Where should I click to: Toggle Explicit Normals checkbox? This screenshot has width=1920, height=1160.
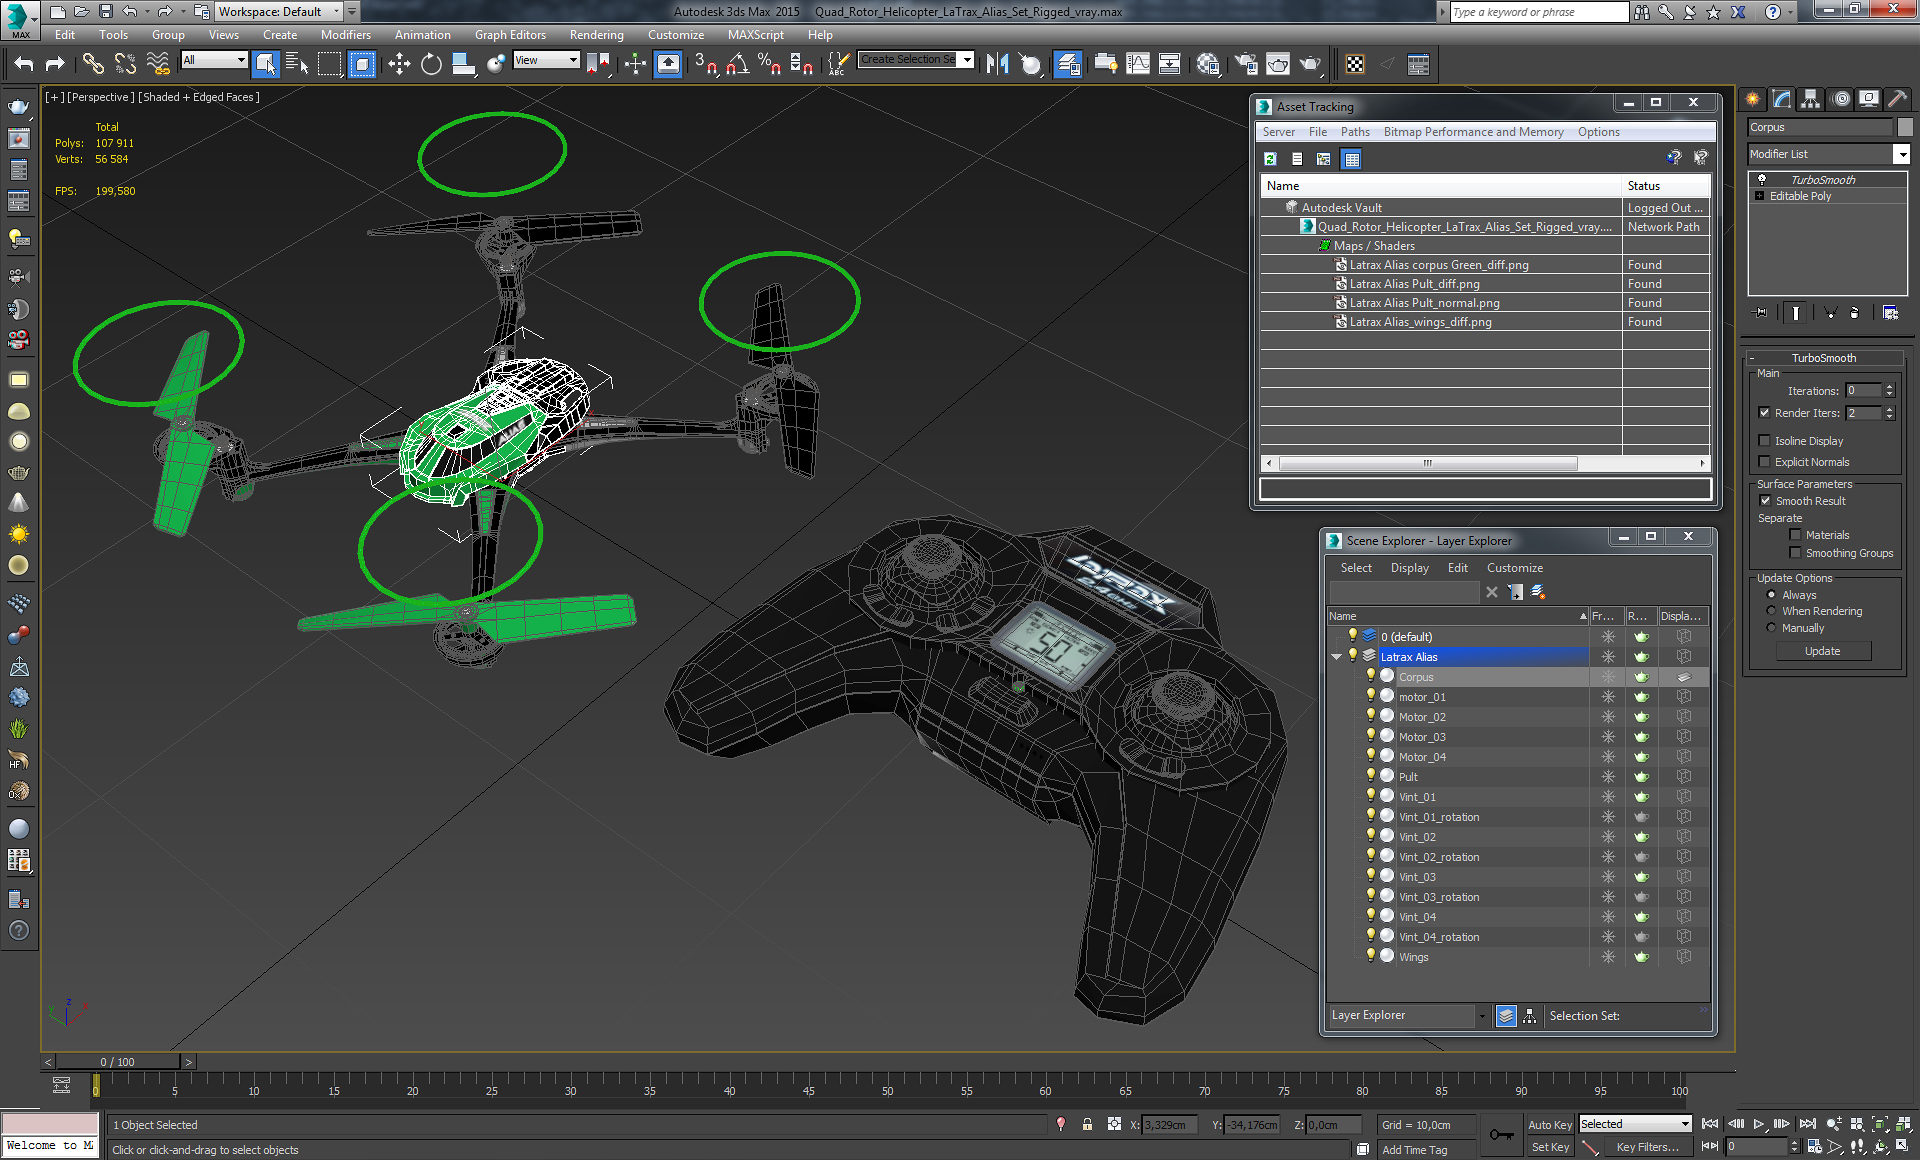click(x=1764, y=462)
